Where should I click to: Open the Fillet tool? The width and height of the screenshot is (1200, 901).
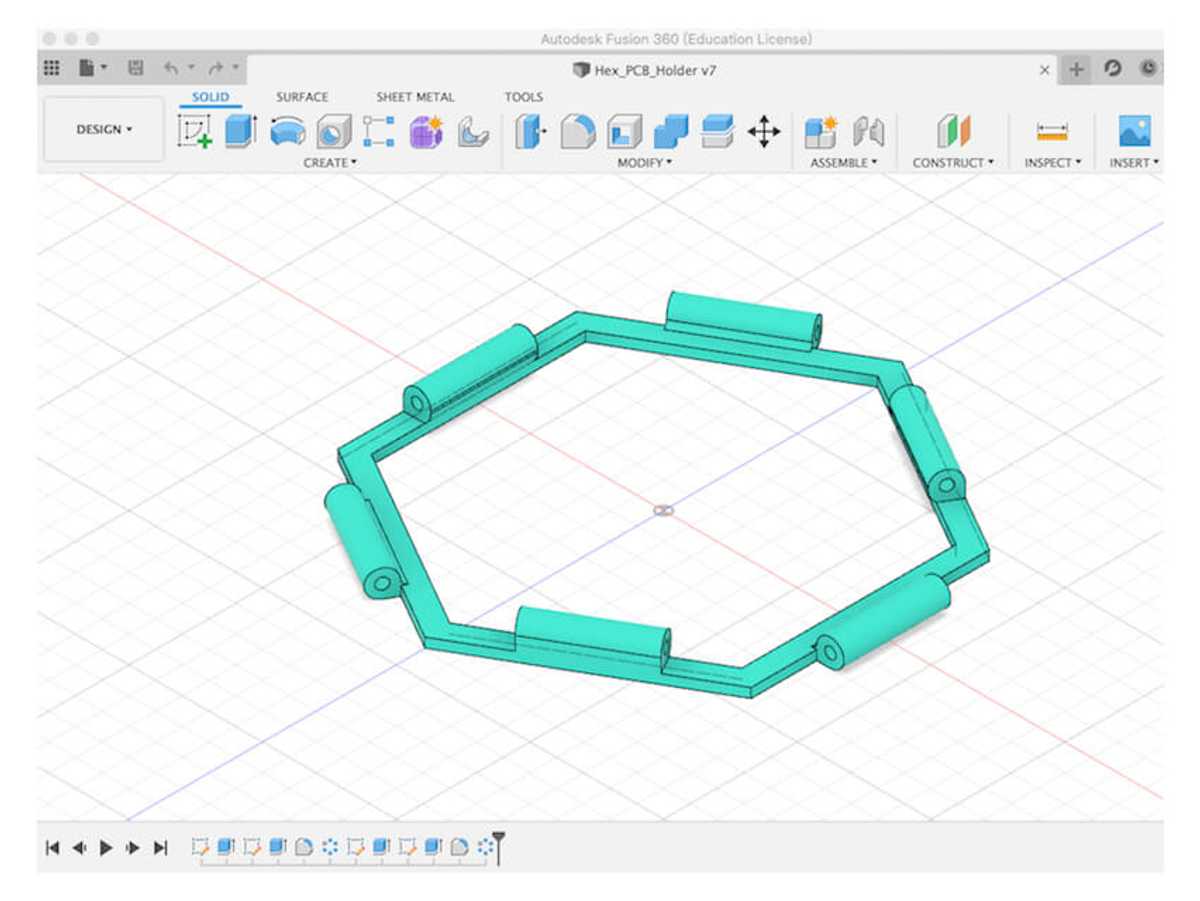(577, 131)
